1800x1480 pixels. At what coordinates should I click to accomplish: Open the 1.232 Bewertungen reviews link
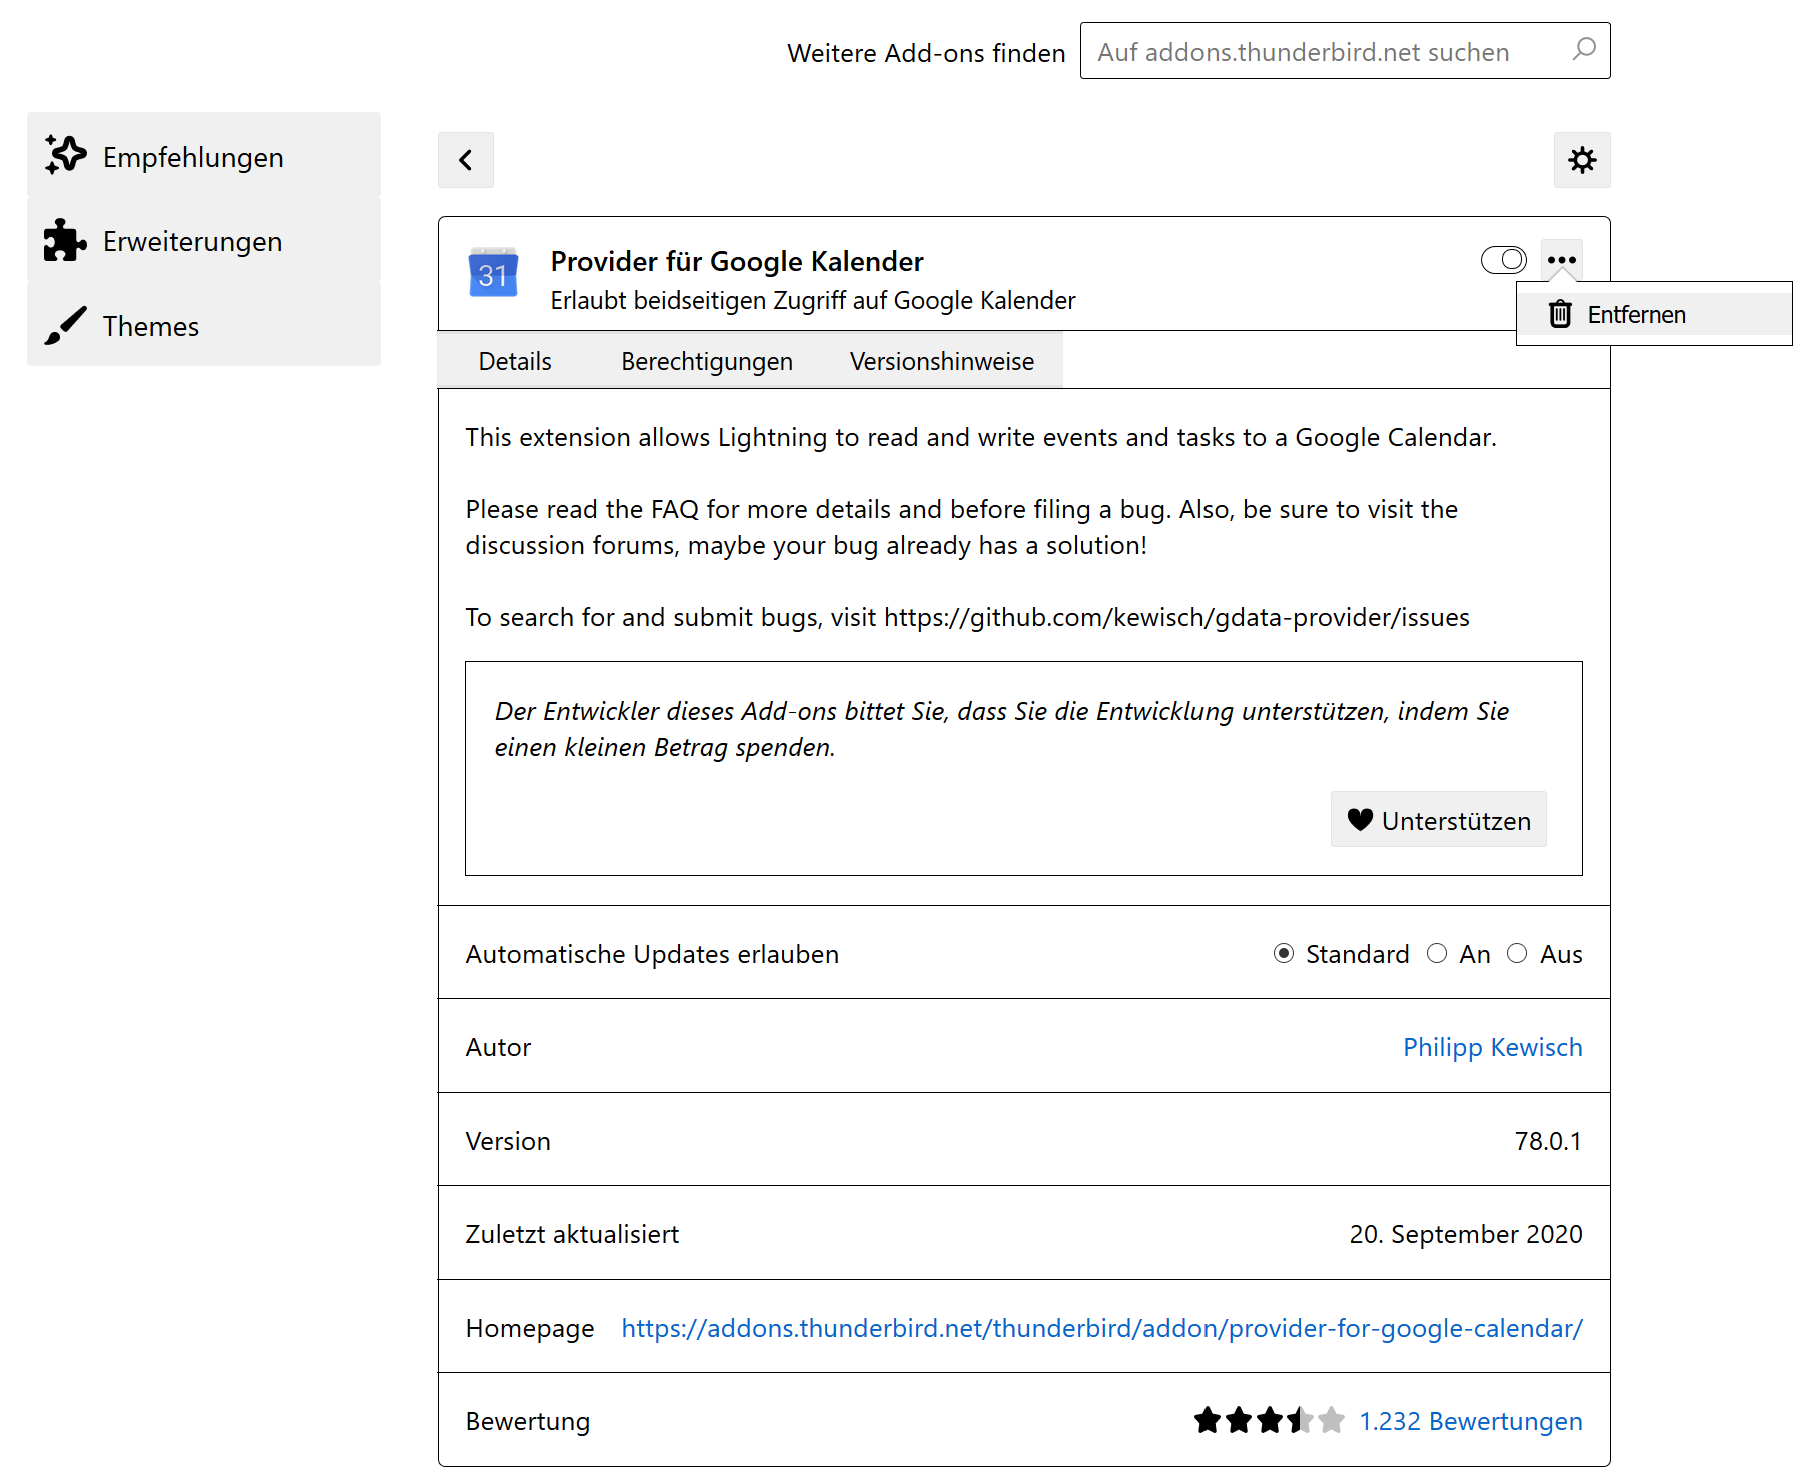point(1470,1421)
